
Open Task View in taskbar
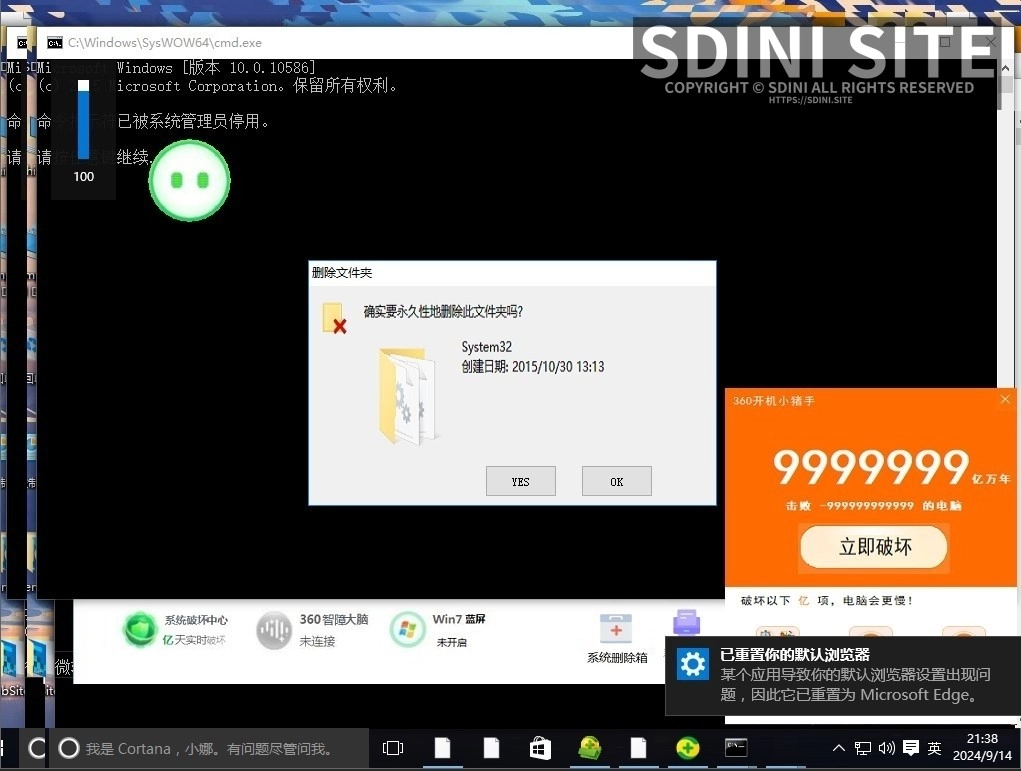393,748
